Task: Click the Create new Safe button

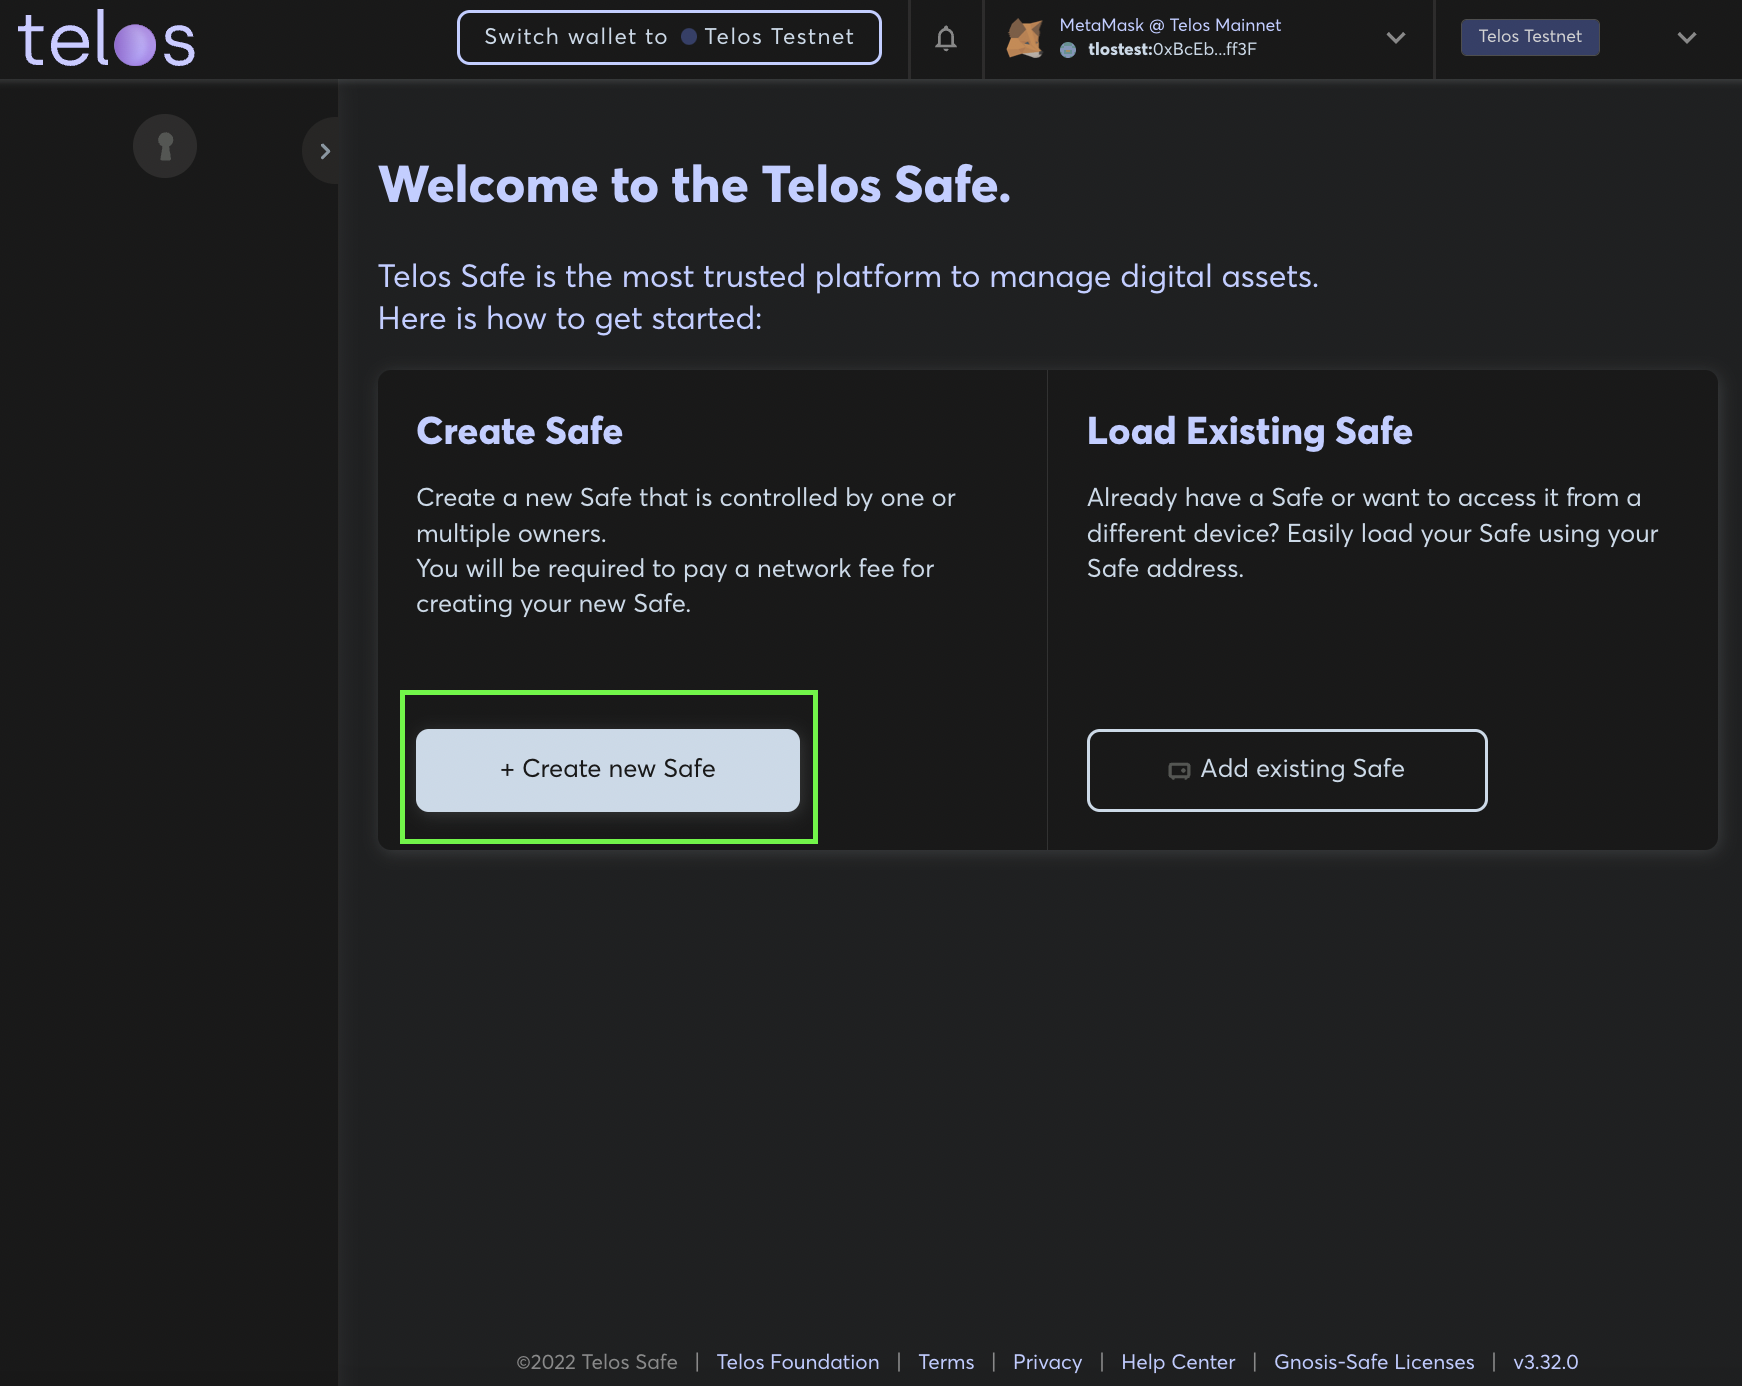Action: tap(607, 769)
